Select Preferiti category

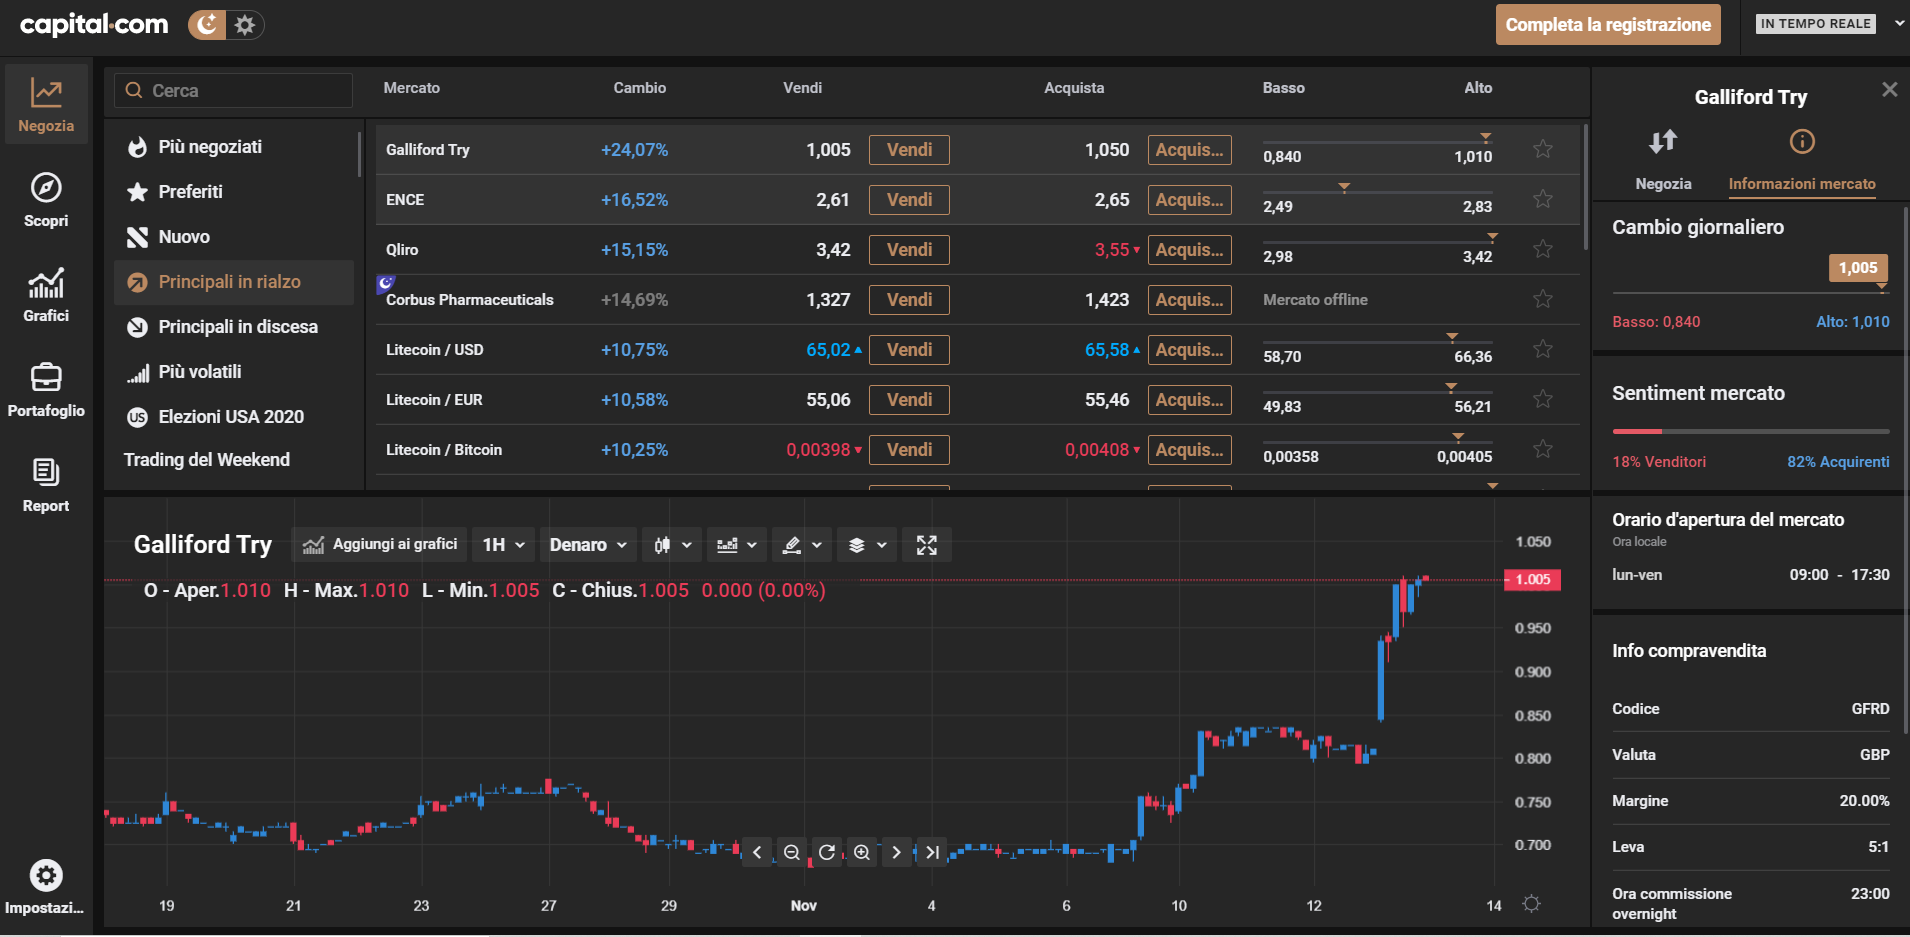point(234,192)
